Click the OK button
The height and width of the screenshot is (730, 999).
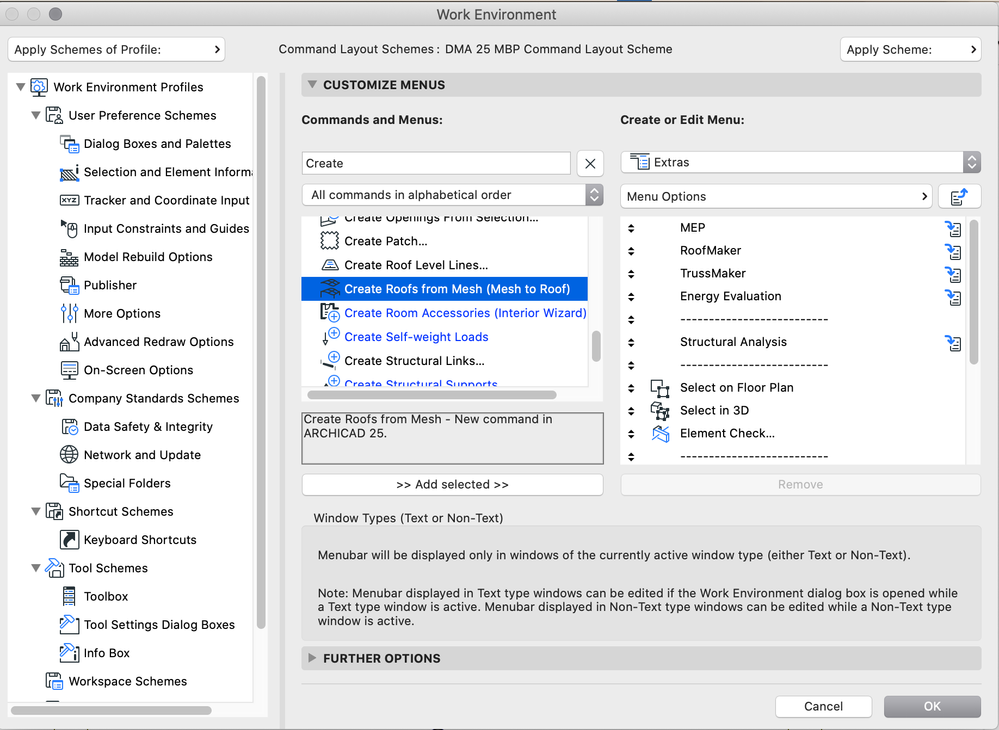932,706
